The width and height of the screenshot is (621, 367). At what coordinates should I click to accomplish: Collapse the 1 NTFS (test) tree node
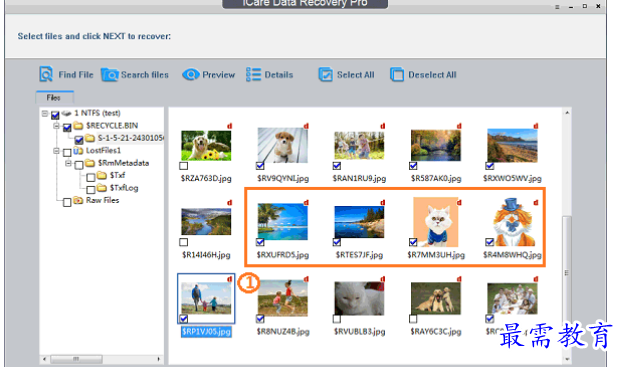[45, 114]
